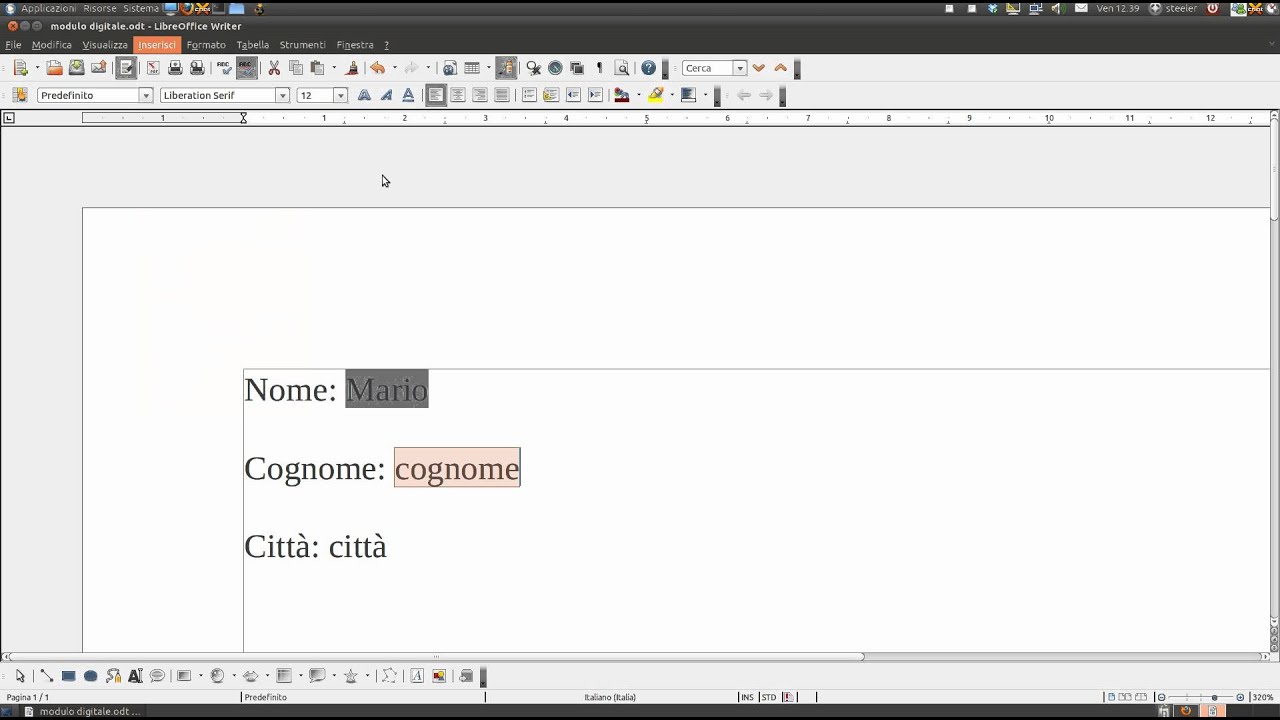Align text left
Viewport: 1280px width, 720px height.
pyautogui.click(x=436, y=95)
